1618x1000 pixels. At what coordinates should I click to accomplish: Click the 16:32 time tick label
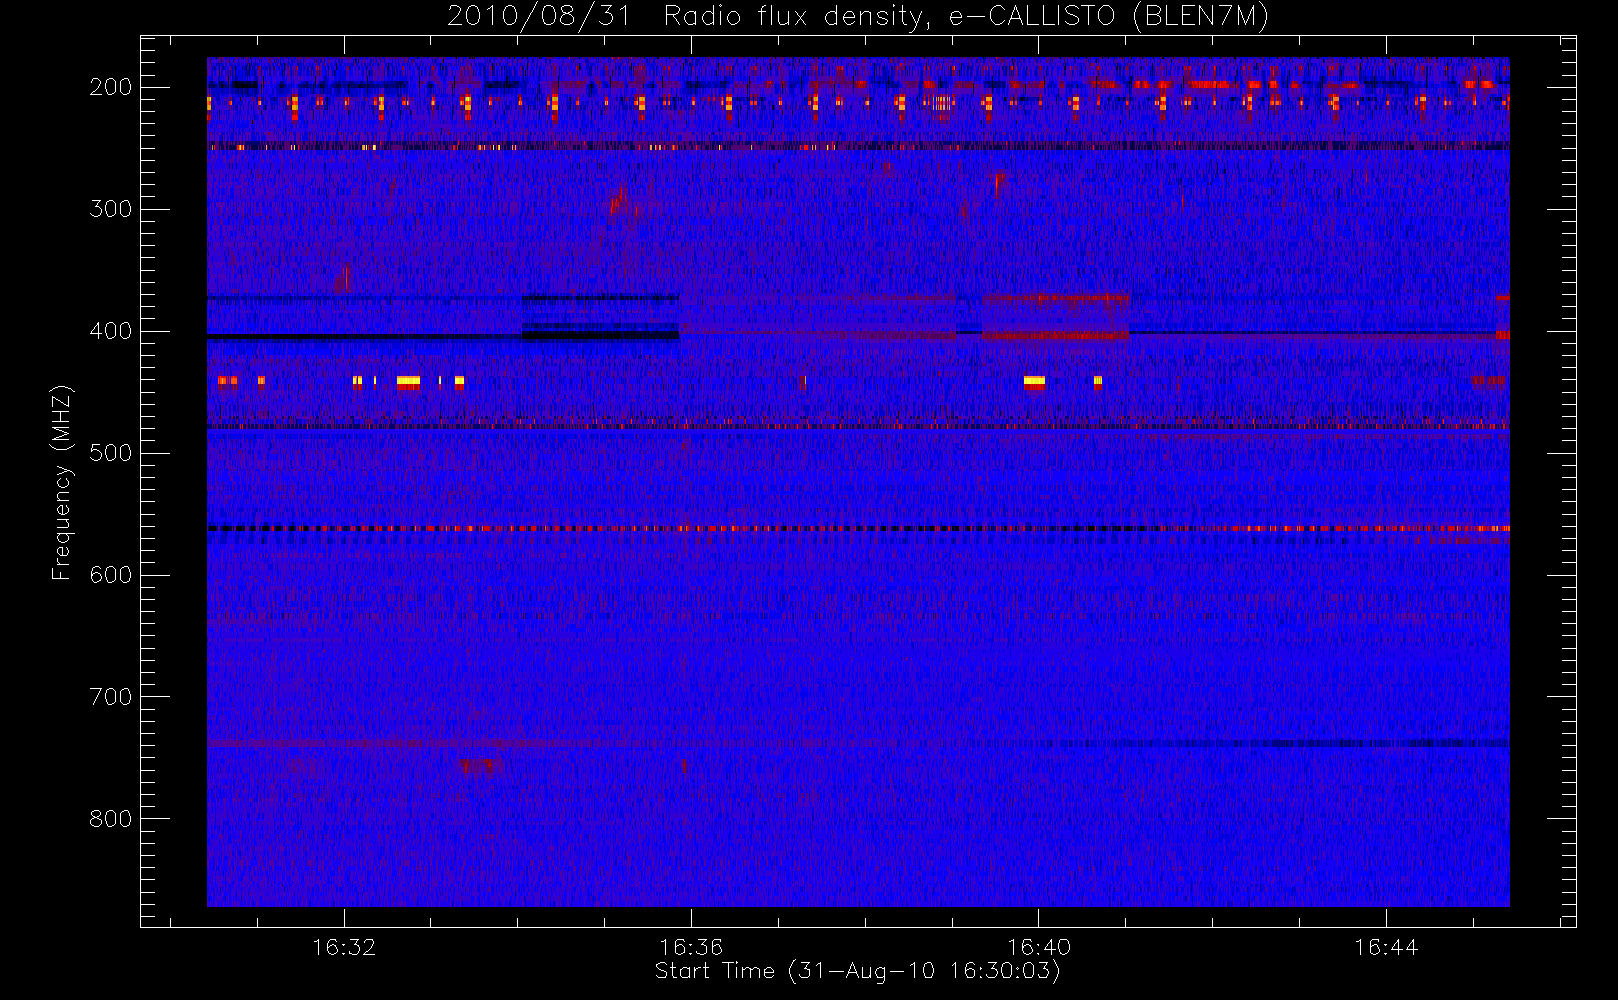pos(344,947)
